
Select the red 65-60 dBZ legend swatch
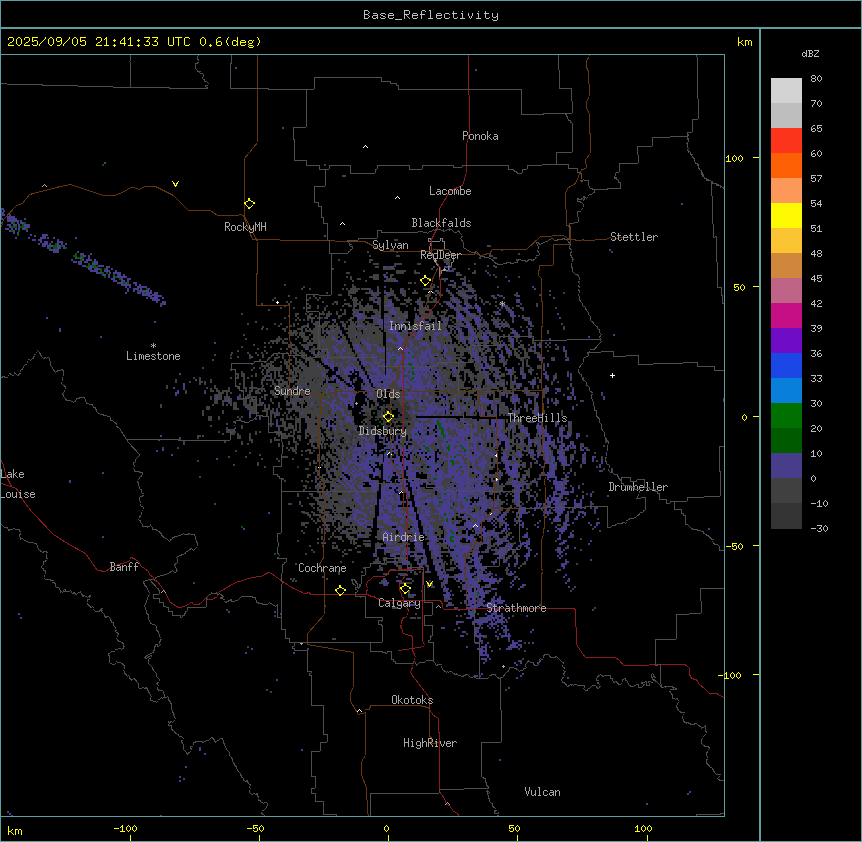(x=786, y=141)
